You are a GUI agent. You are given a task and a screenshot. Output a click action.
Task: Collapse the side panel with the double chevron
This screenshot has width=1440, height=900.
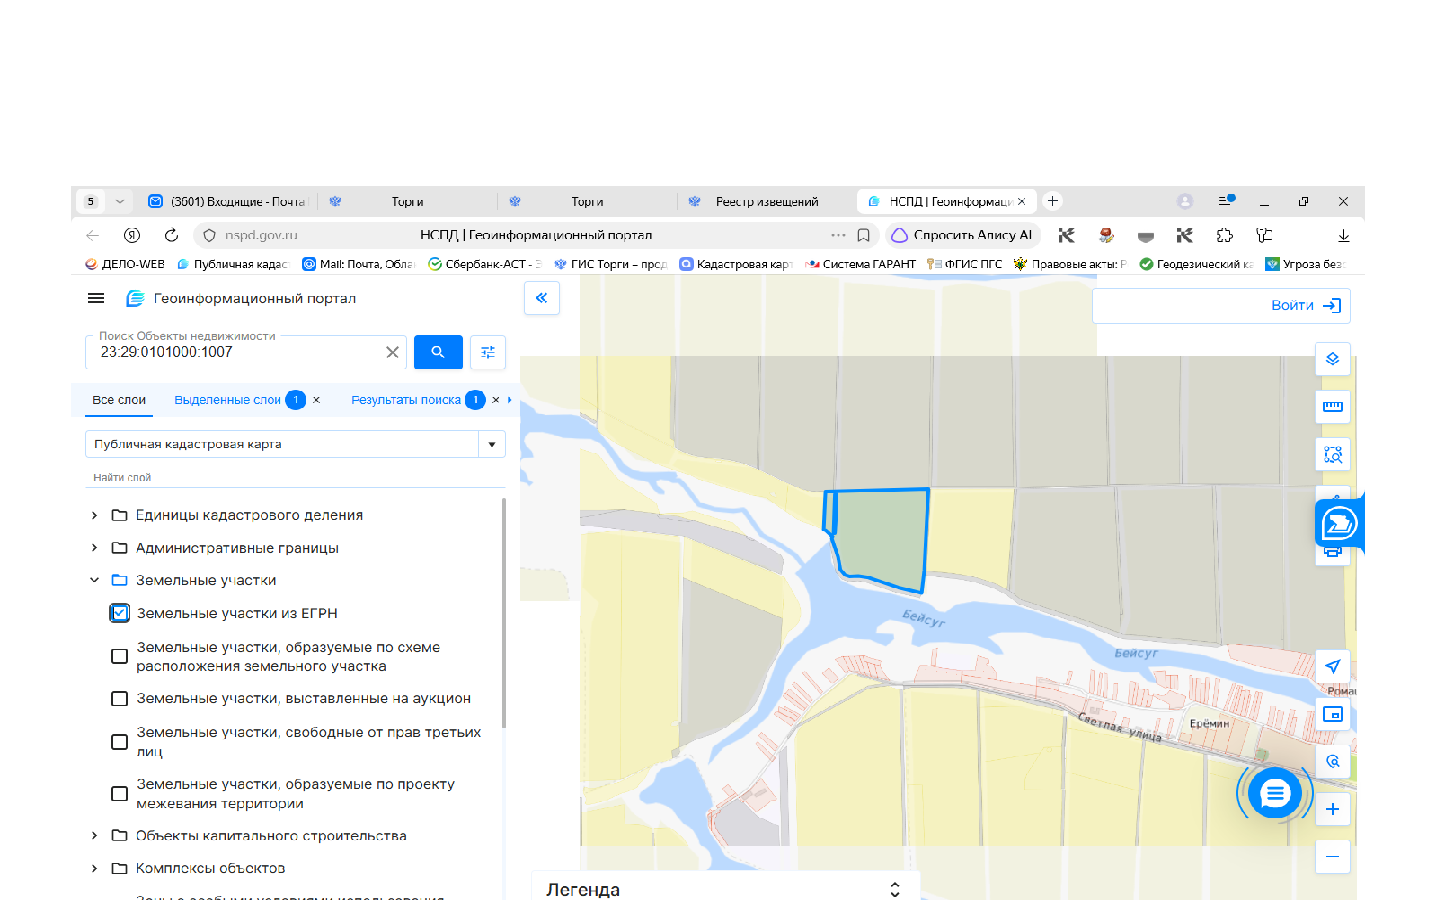tap(542, 298)
